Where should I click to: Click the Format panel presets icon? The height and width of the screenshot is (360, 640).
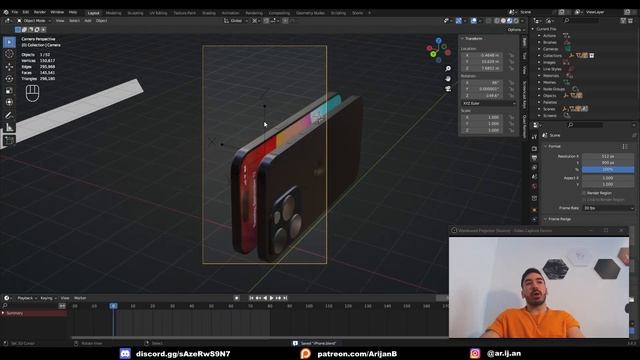pos(625,146)
